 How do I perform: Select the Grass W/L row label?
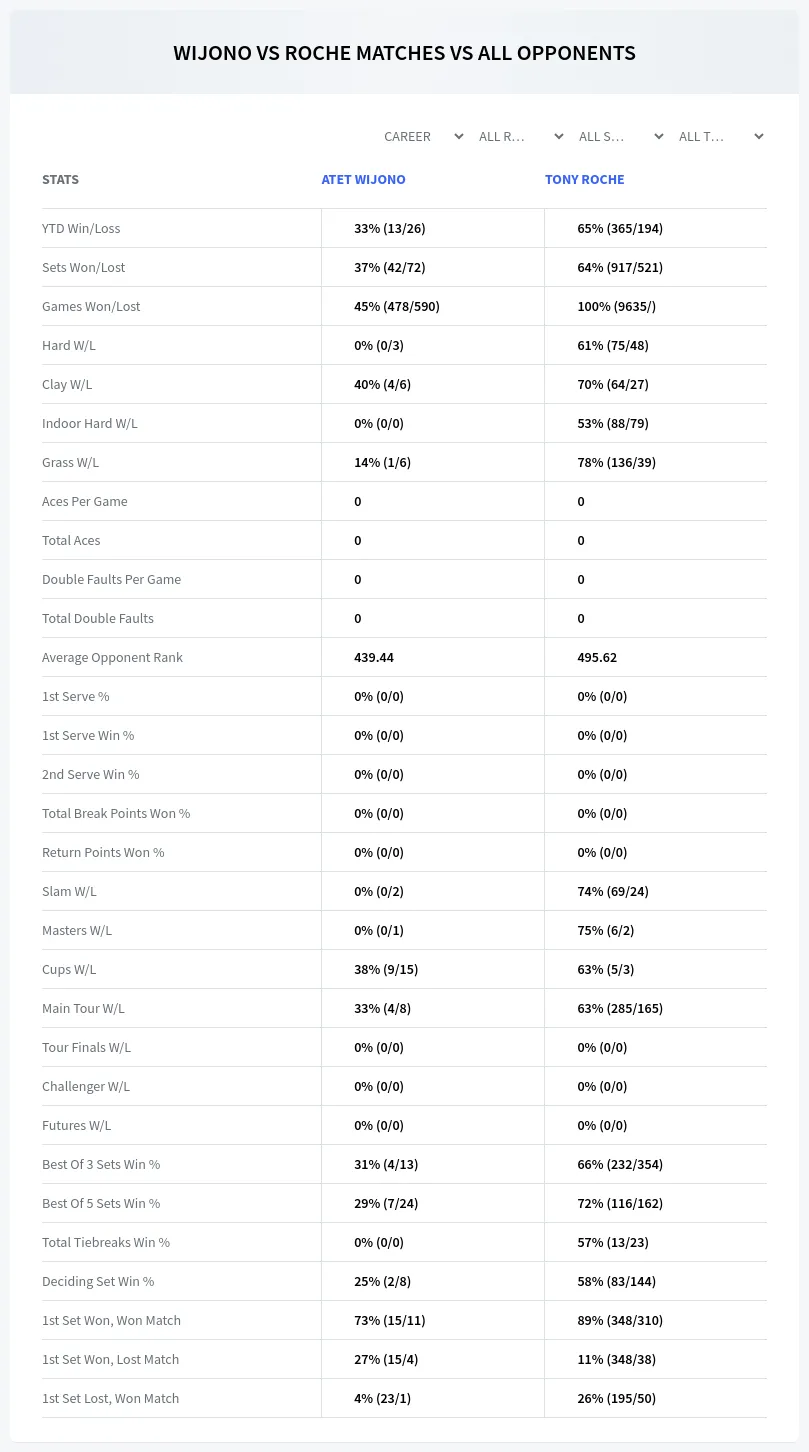click(71, 462)
